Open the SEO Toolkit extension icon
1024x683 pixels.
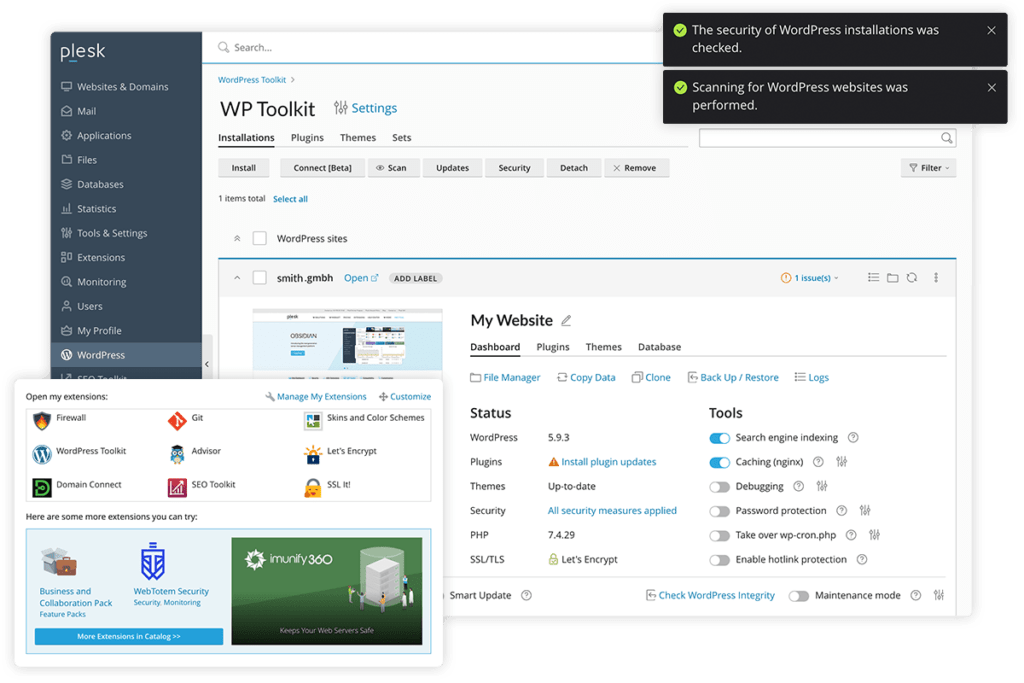point(177,488)
